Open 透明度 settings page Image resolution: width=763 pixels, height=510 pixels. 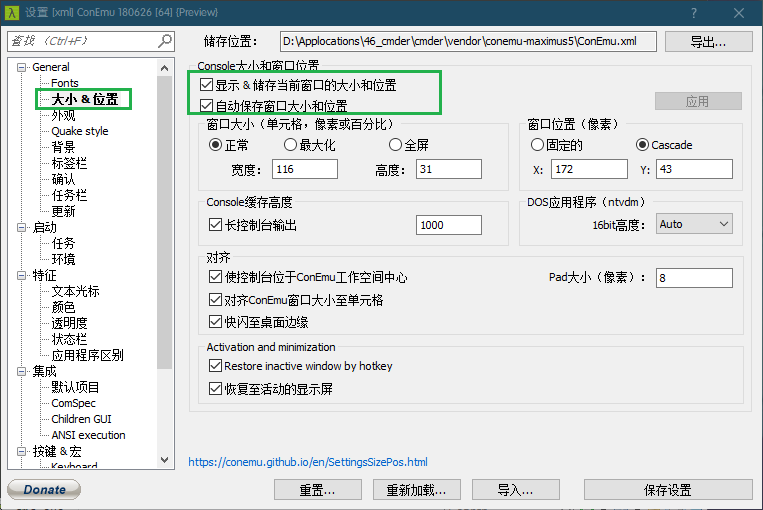coord(69,323)
